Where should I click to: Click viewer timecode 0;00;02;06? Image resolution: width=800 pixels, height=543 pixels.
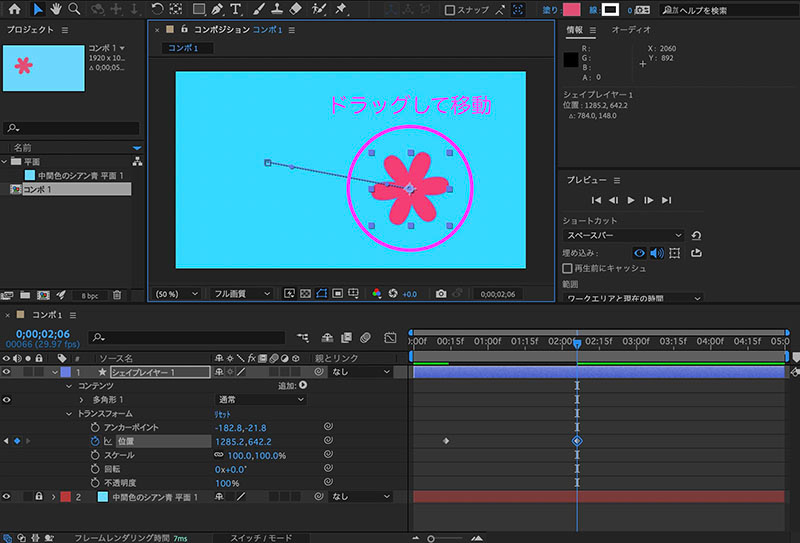tap(497, 294)
